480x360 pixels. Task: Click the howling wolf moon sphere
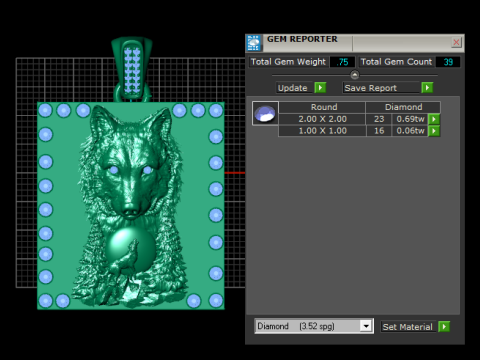(x=131, y=250)
